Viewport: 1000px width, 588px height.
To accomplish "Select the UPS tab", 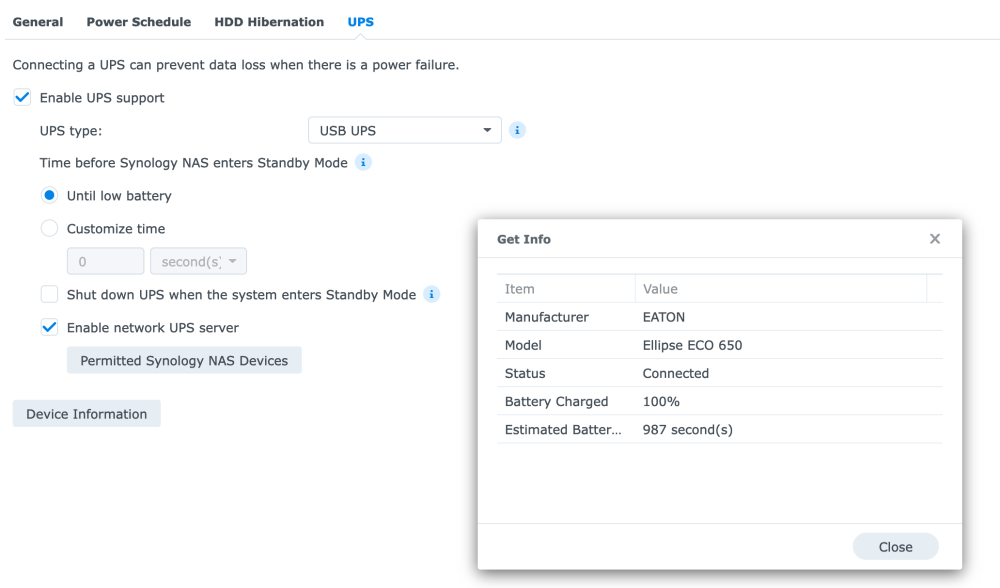I will [360, 22].
